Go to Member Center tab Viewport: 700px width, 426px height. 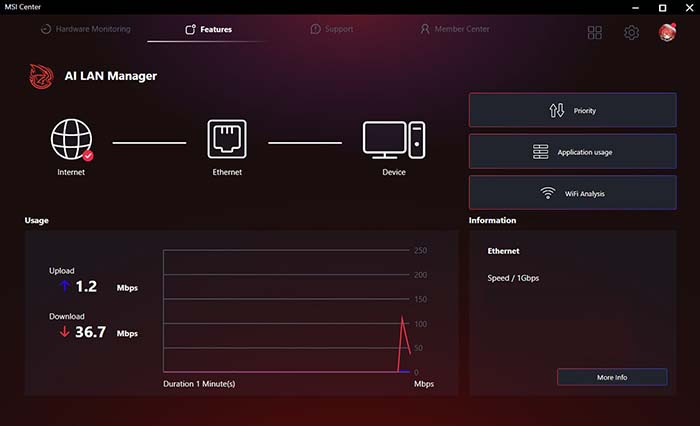456,29
